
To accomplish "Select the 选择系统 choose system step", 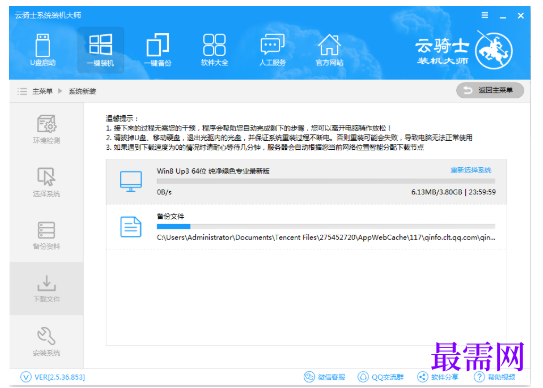I will click(46, 182).
